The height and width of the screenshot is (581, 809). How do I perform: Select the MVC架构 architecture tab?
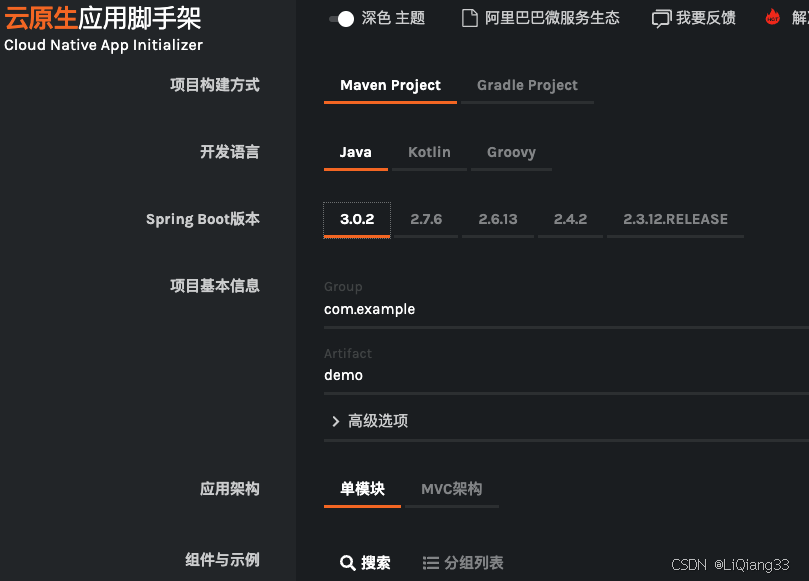click(451, 489)
